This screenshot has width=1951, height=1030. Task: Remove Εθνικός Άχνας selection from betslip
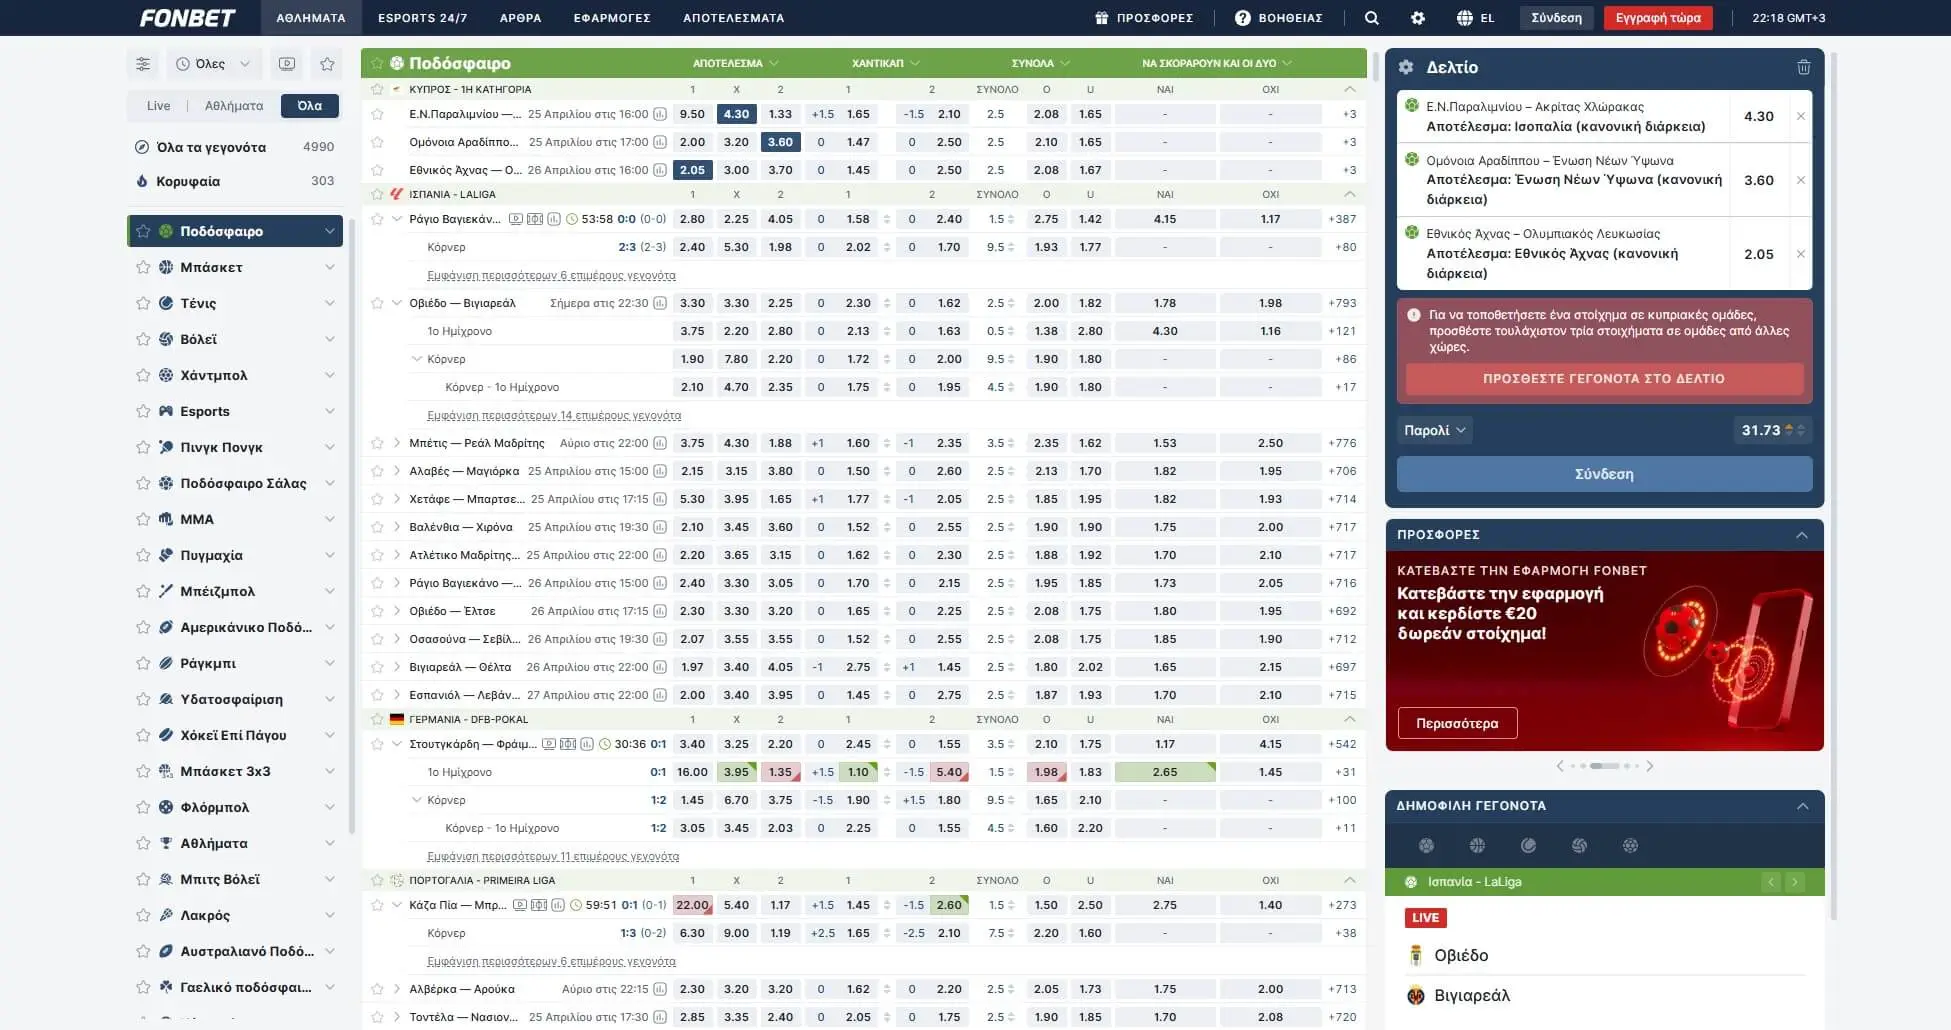tap(1801, 254)
